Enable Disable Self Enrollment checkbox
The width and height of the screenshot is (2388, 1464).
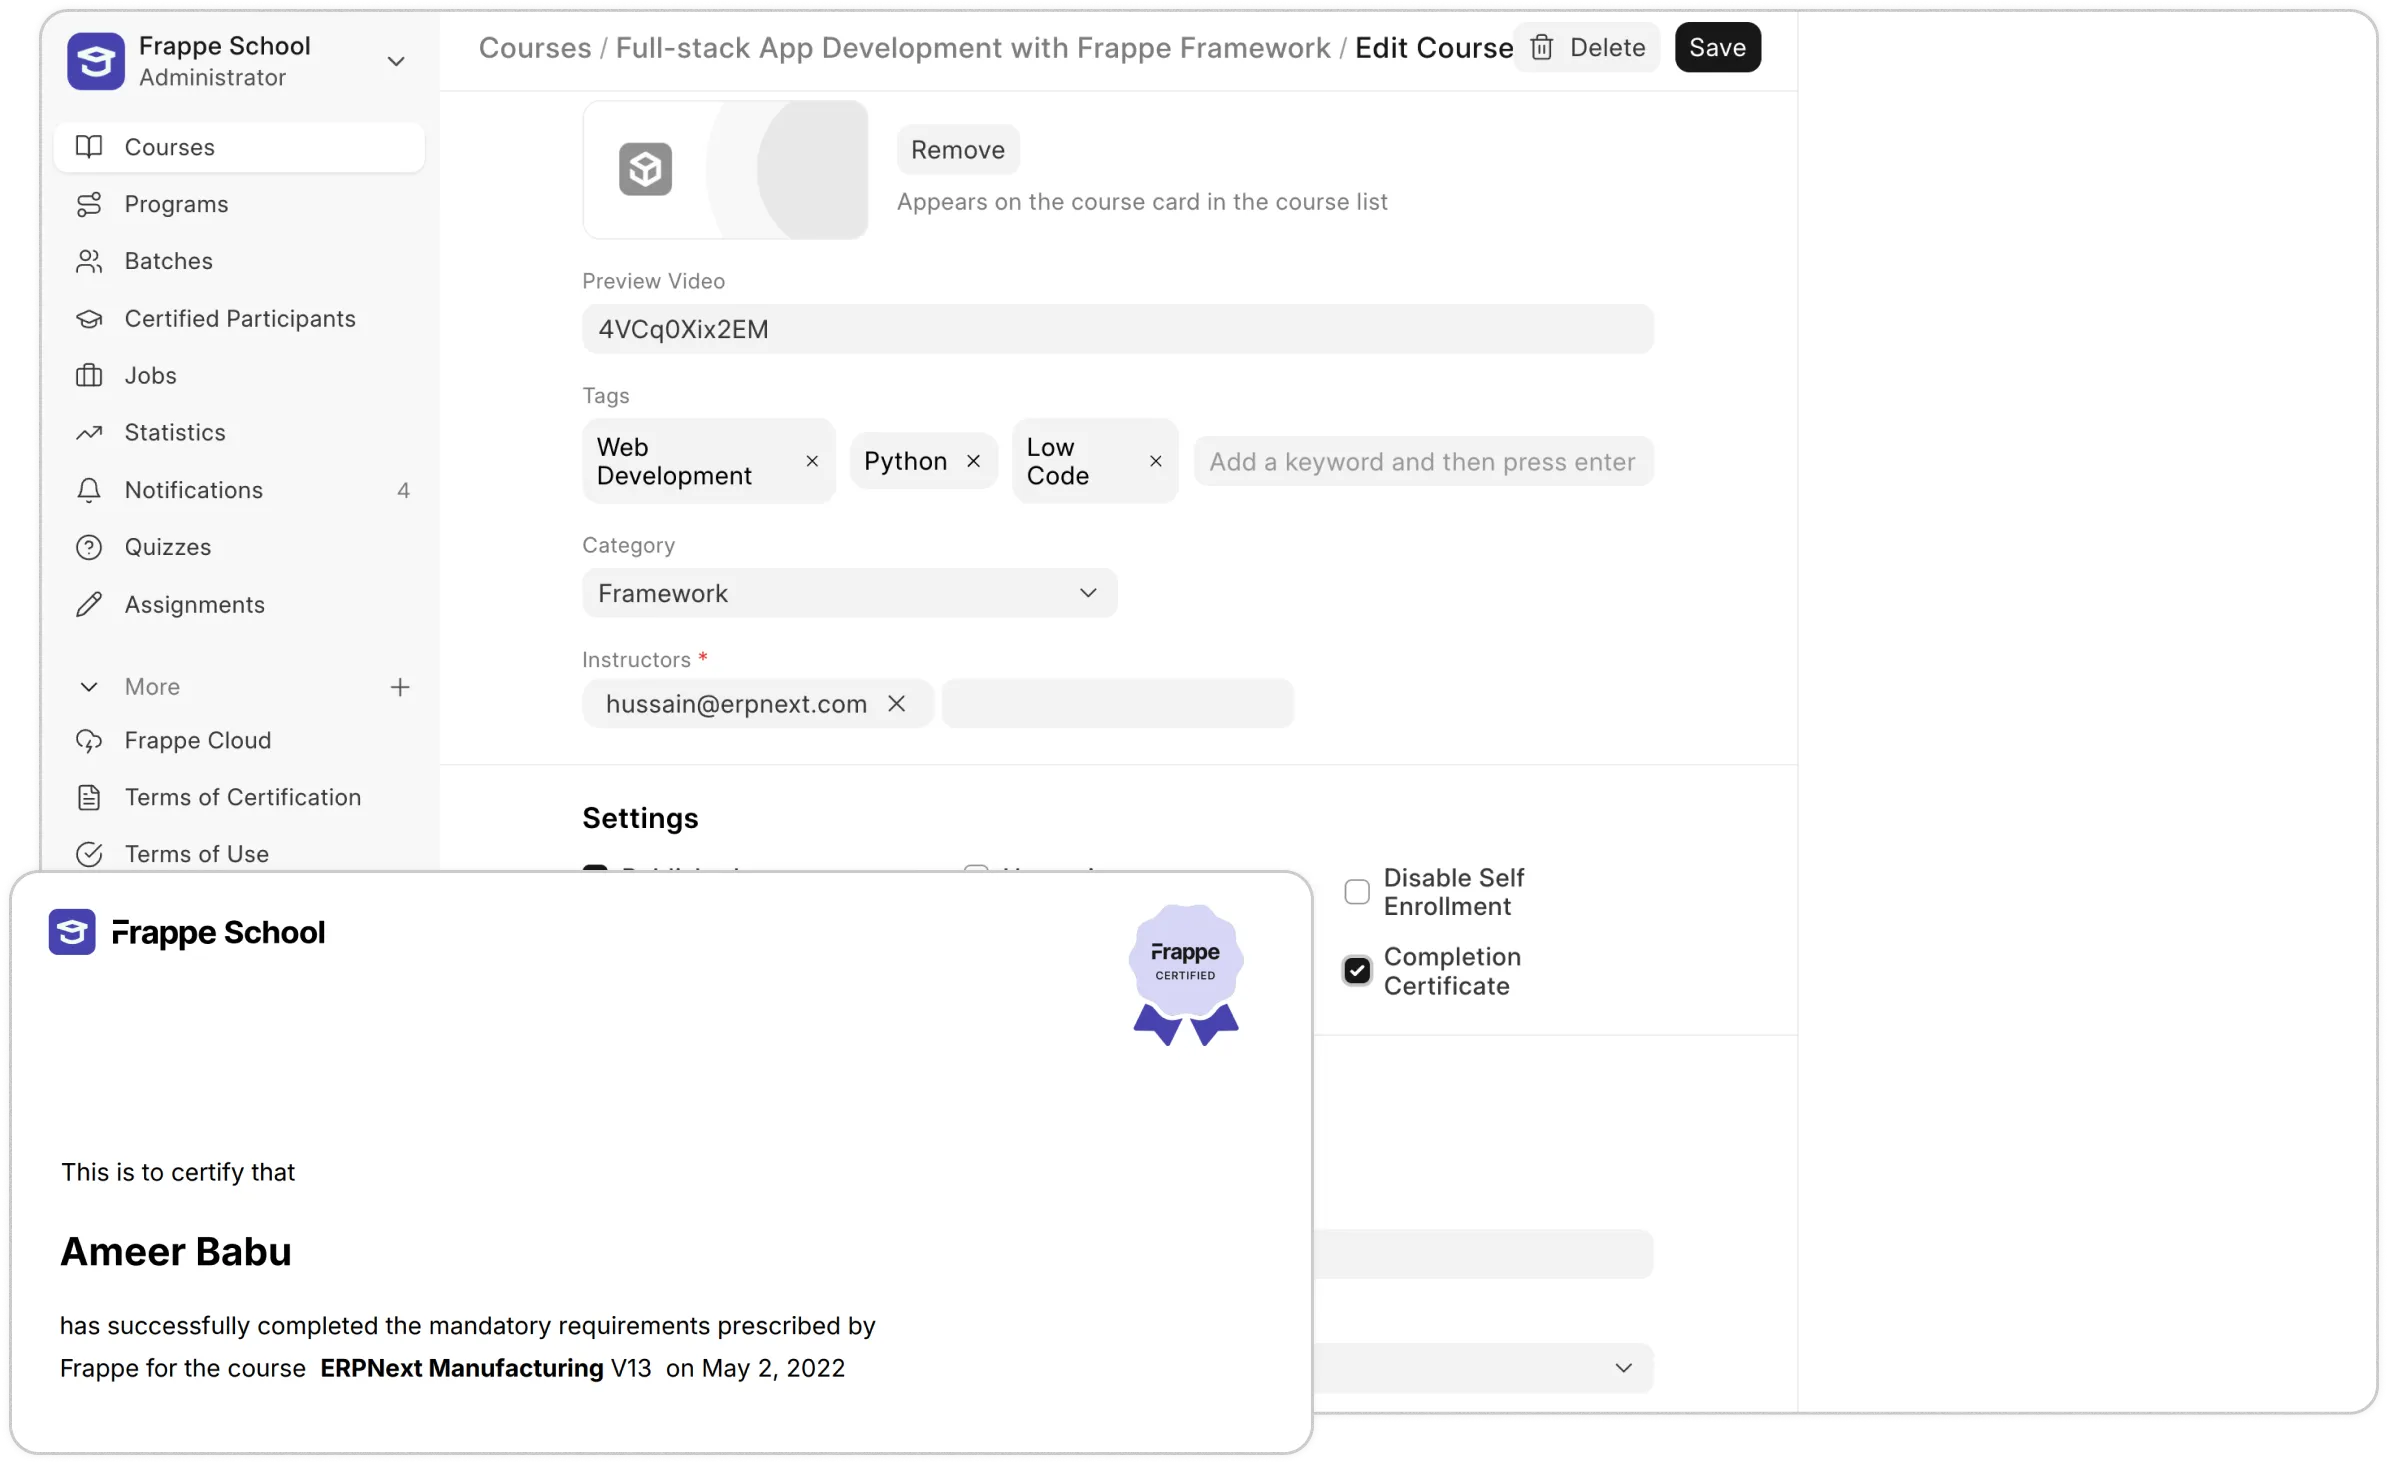coord(1357,892)
